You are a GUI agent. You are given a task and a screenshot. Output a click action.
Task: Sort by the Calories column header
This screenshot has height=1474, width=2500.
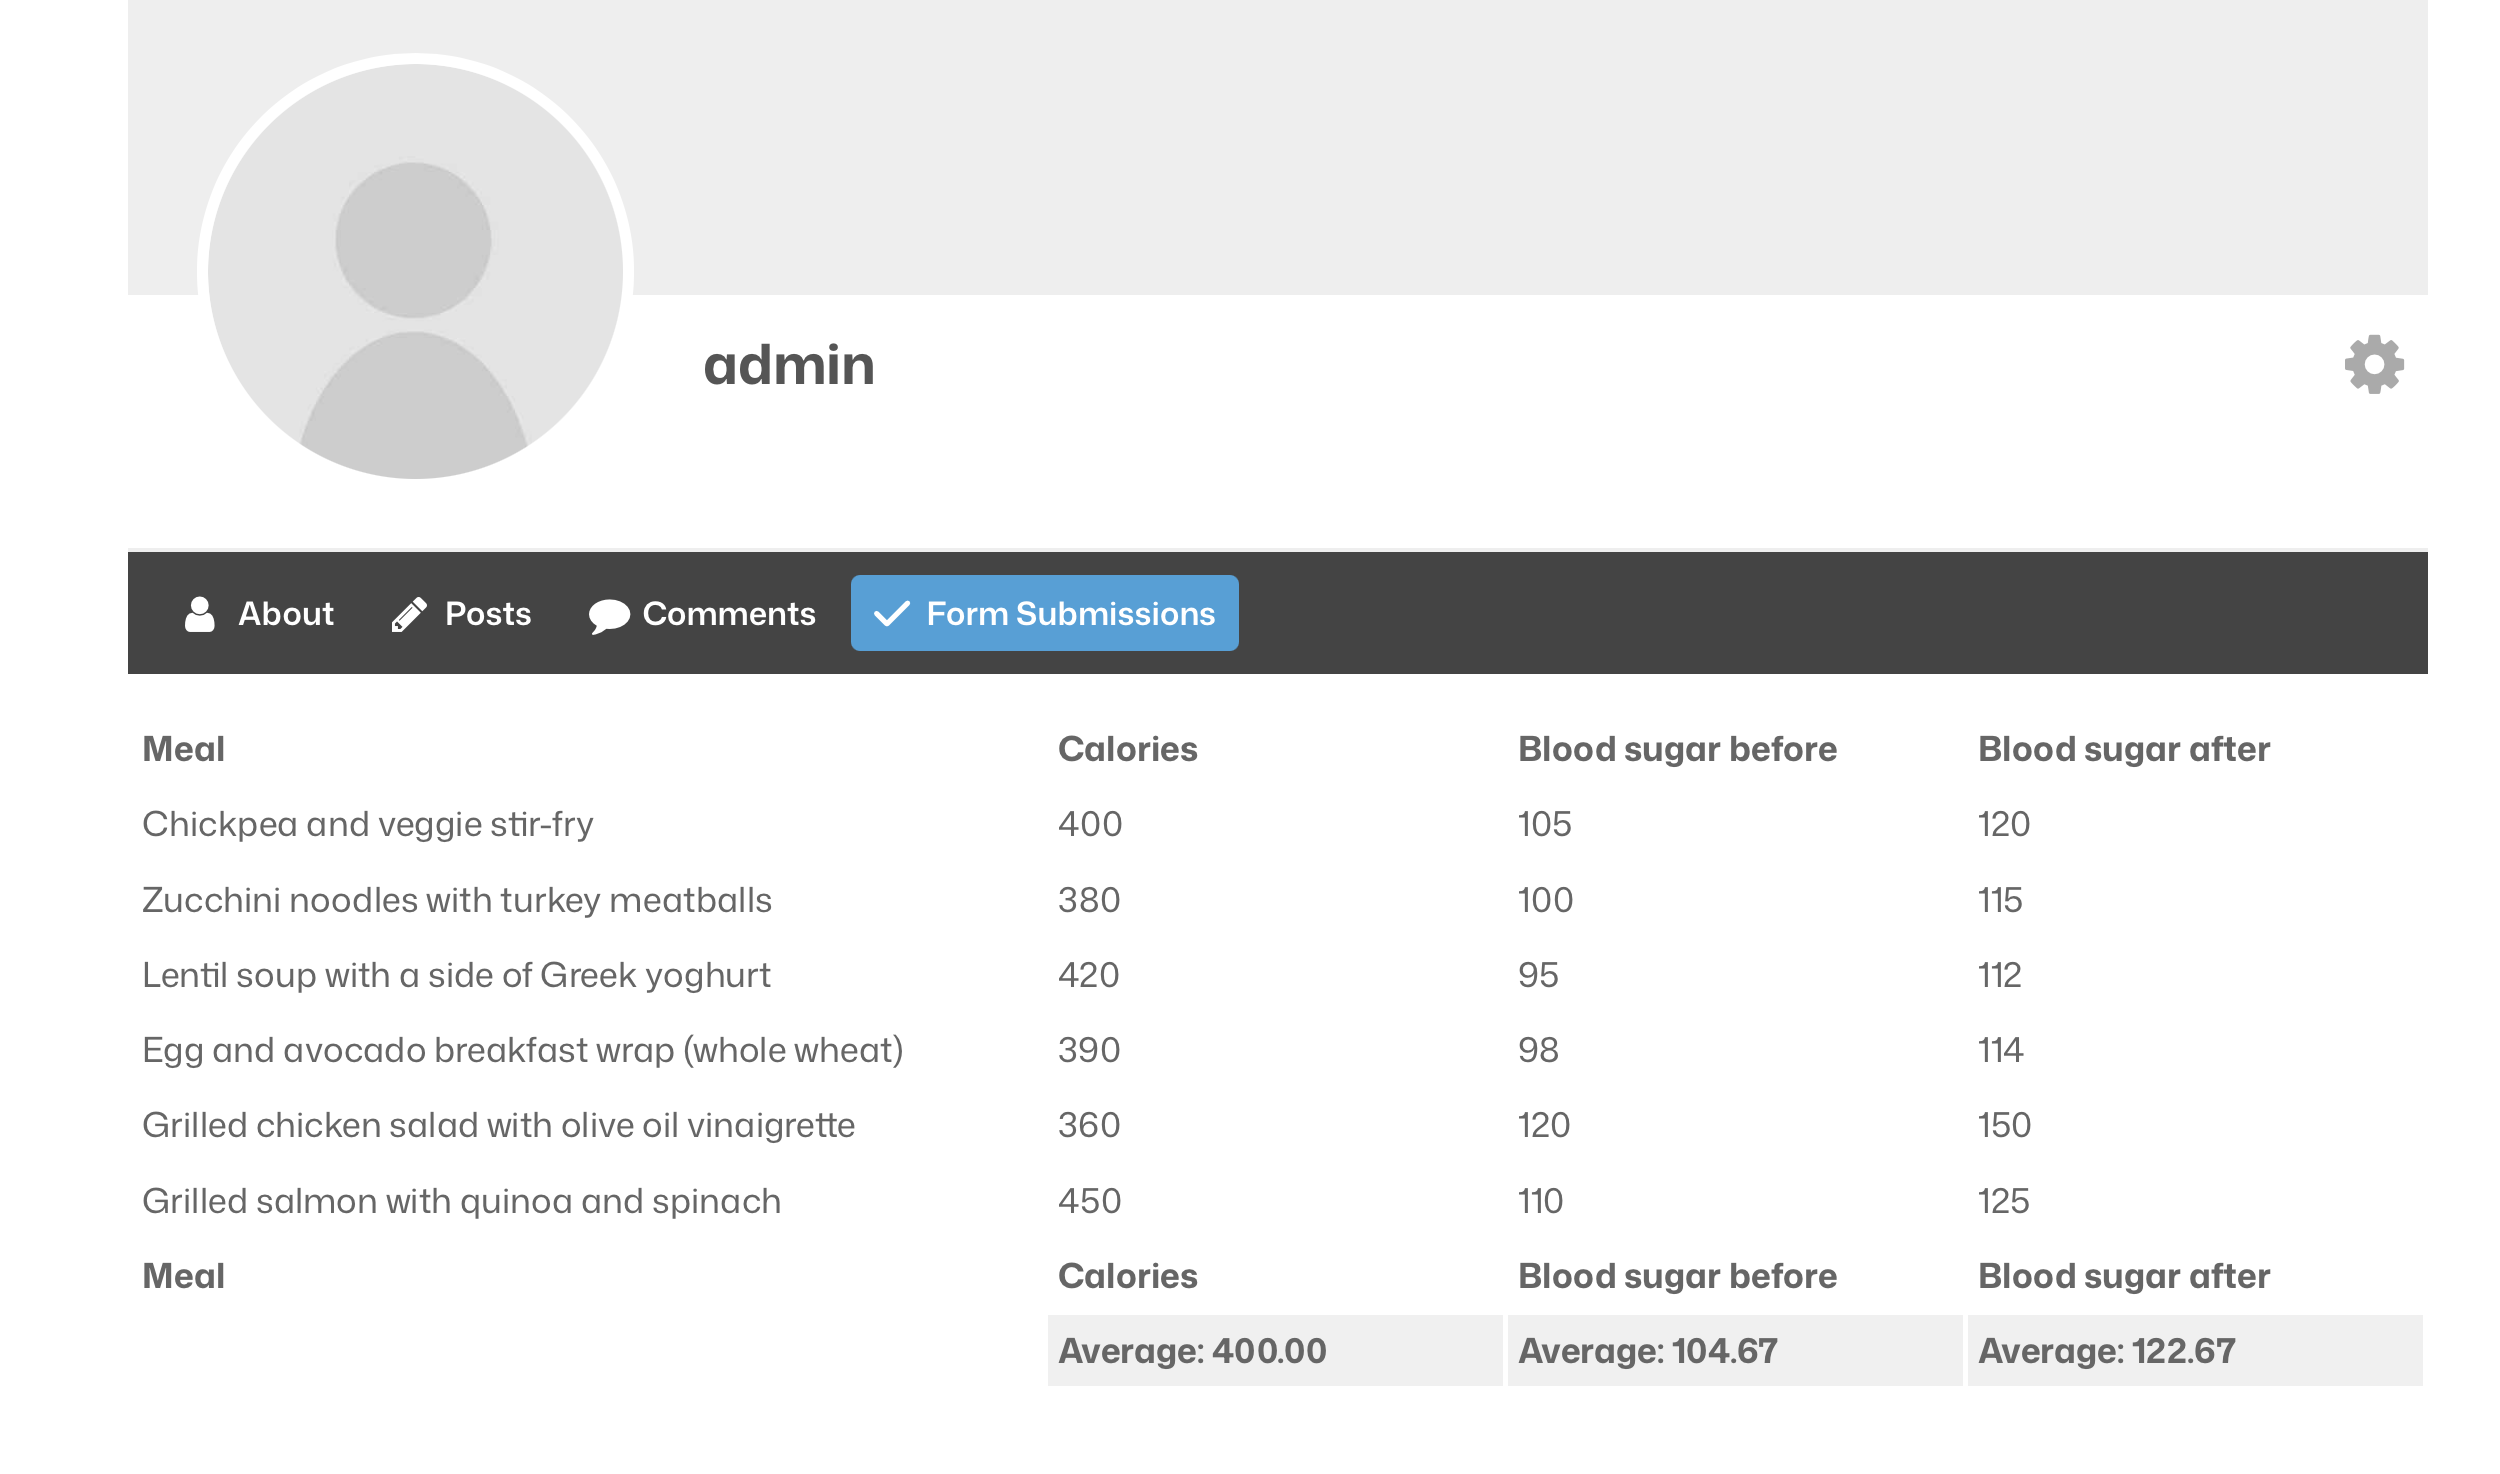[1127, 748]
